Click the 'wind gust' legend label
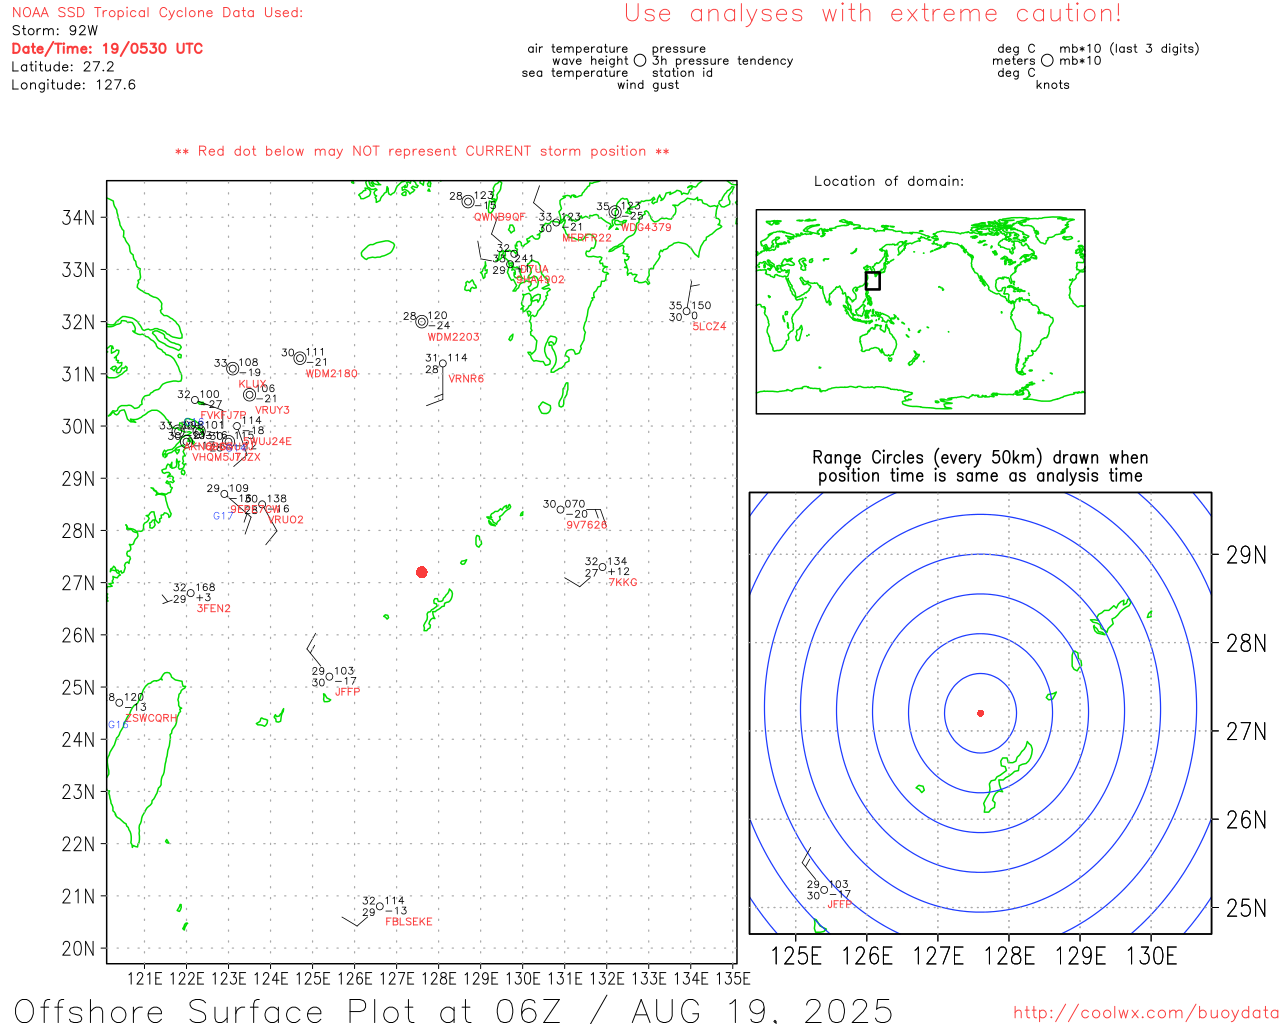The image size is (1280, 1024). point(648,85)
